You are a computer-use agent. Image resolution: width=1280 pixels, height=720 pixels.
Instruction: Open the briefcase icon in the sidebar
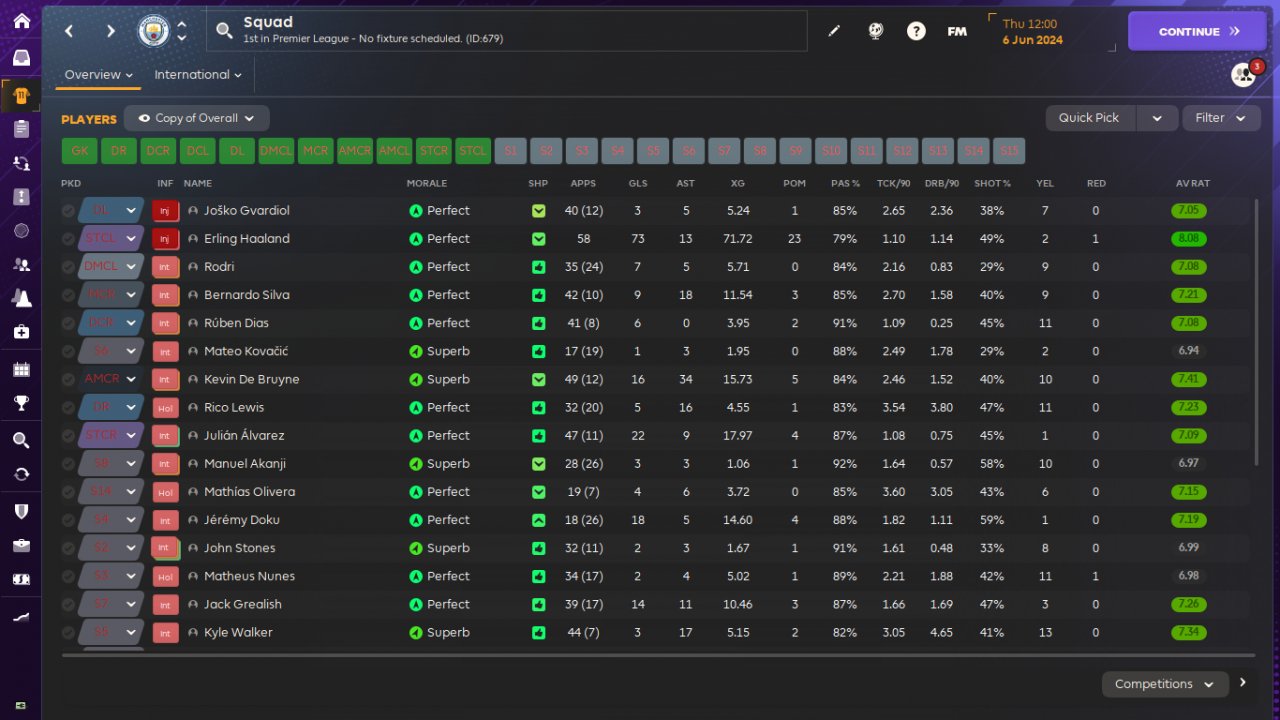pyautogui.click(x=21, y=545)
